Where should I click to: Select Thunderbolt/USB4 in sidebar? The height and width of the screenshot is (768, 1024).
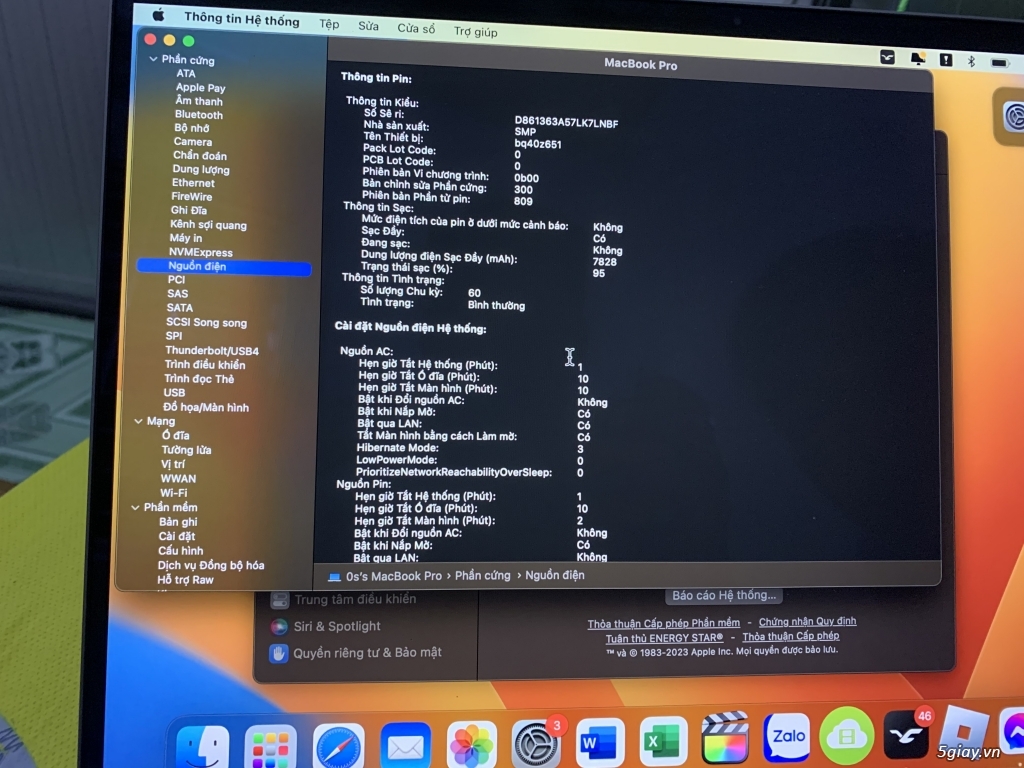pos(212,351)
